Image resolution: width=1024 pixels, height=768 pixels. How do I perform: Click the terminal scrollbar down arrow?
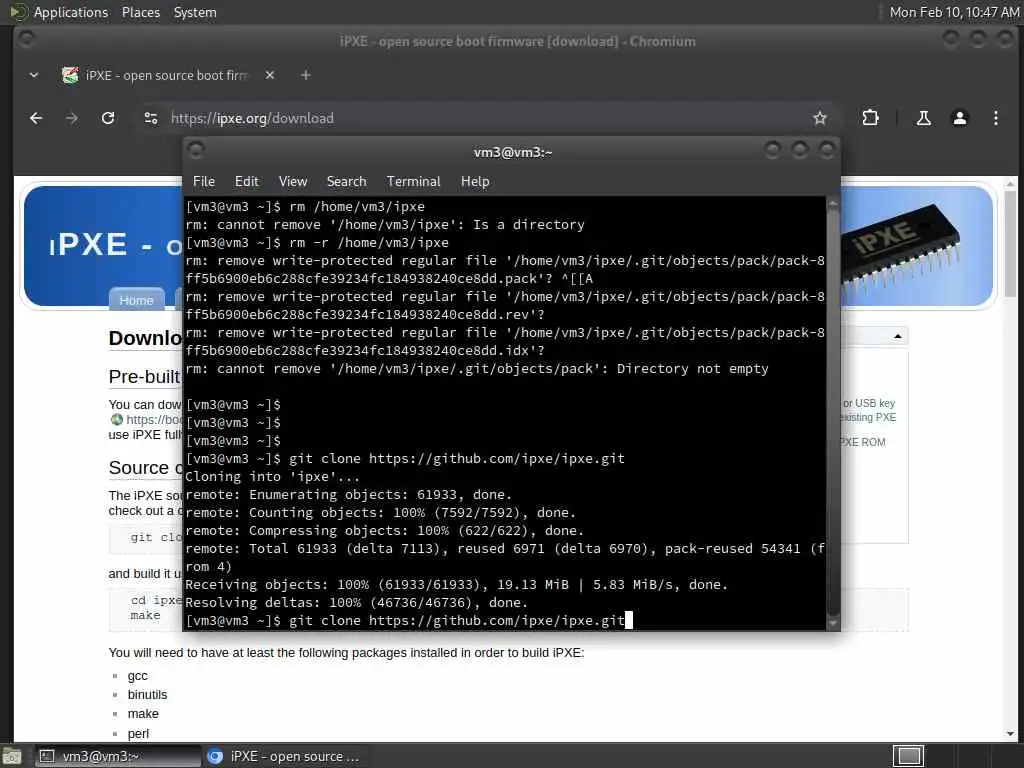pos(833,623)
